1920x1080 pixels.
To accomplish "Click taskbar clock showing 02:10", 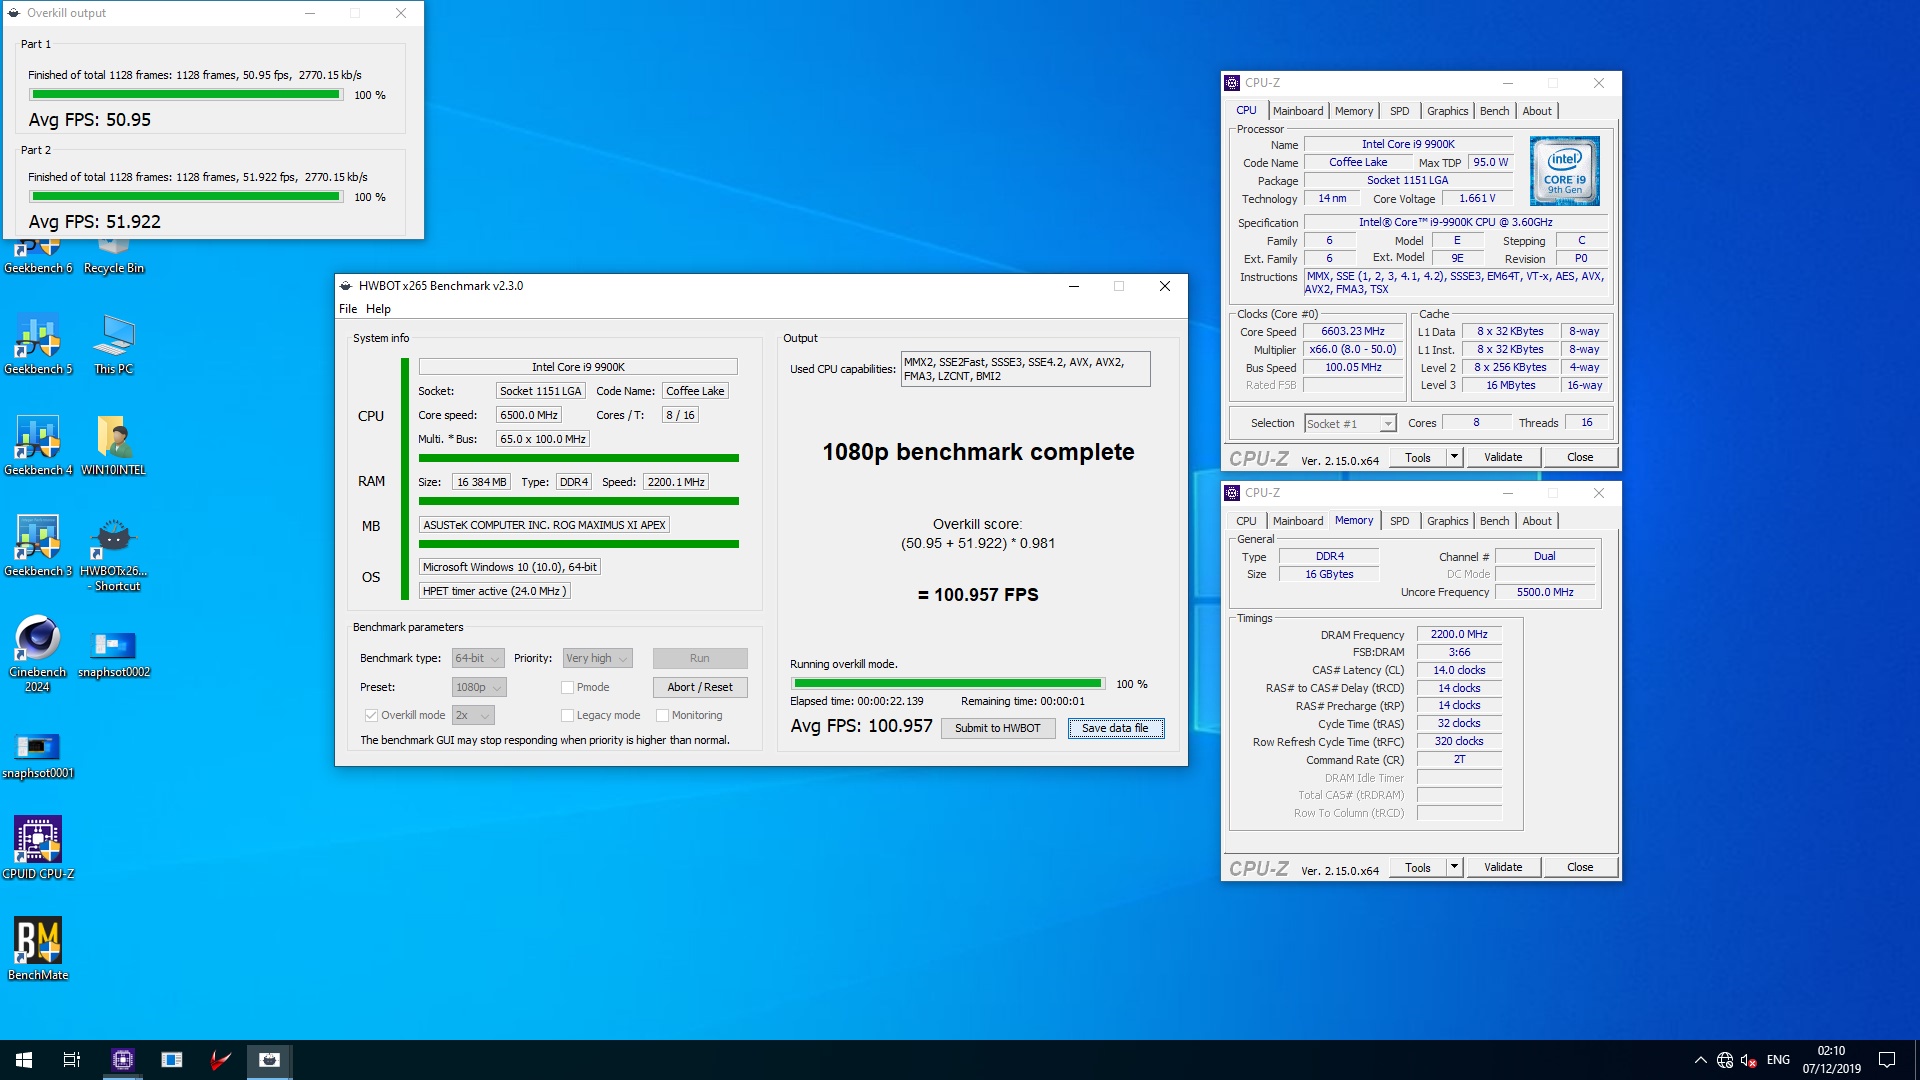I will click(1831, 1060).
